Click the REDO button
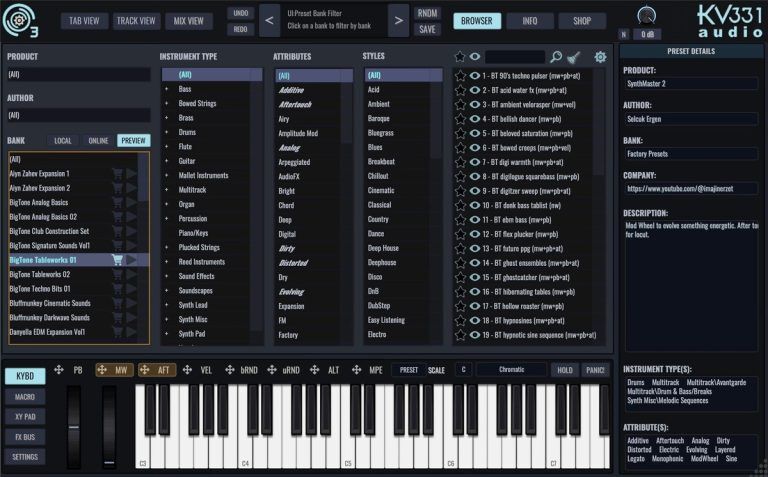768x477 pixels. coord(240,29)
